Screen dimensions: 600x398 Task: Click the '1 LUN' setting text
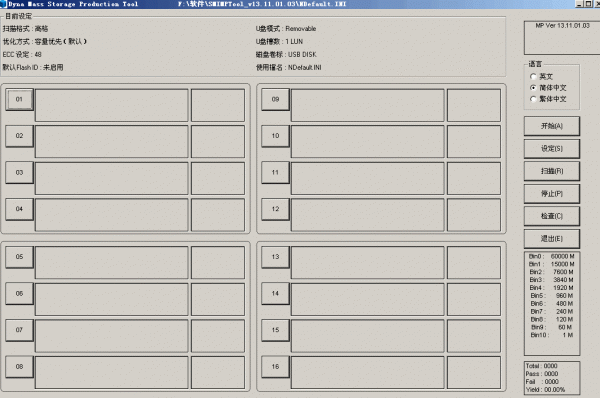coord(294,42)
